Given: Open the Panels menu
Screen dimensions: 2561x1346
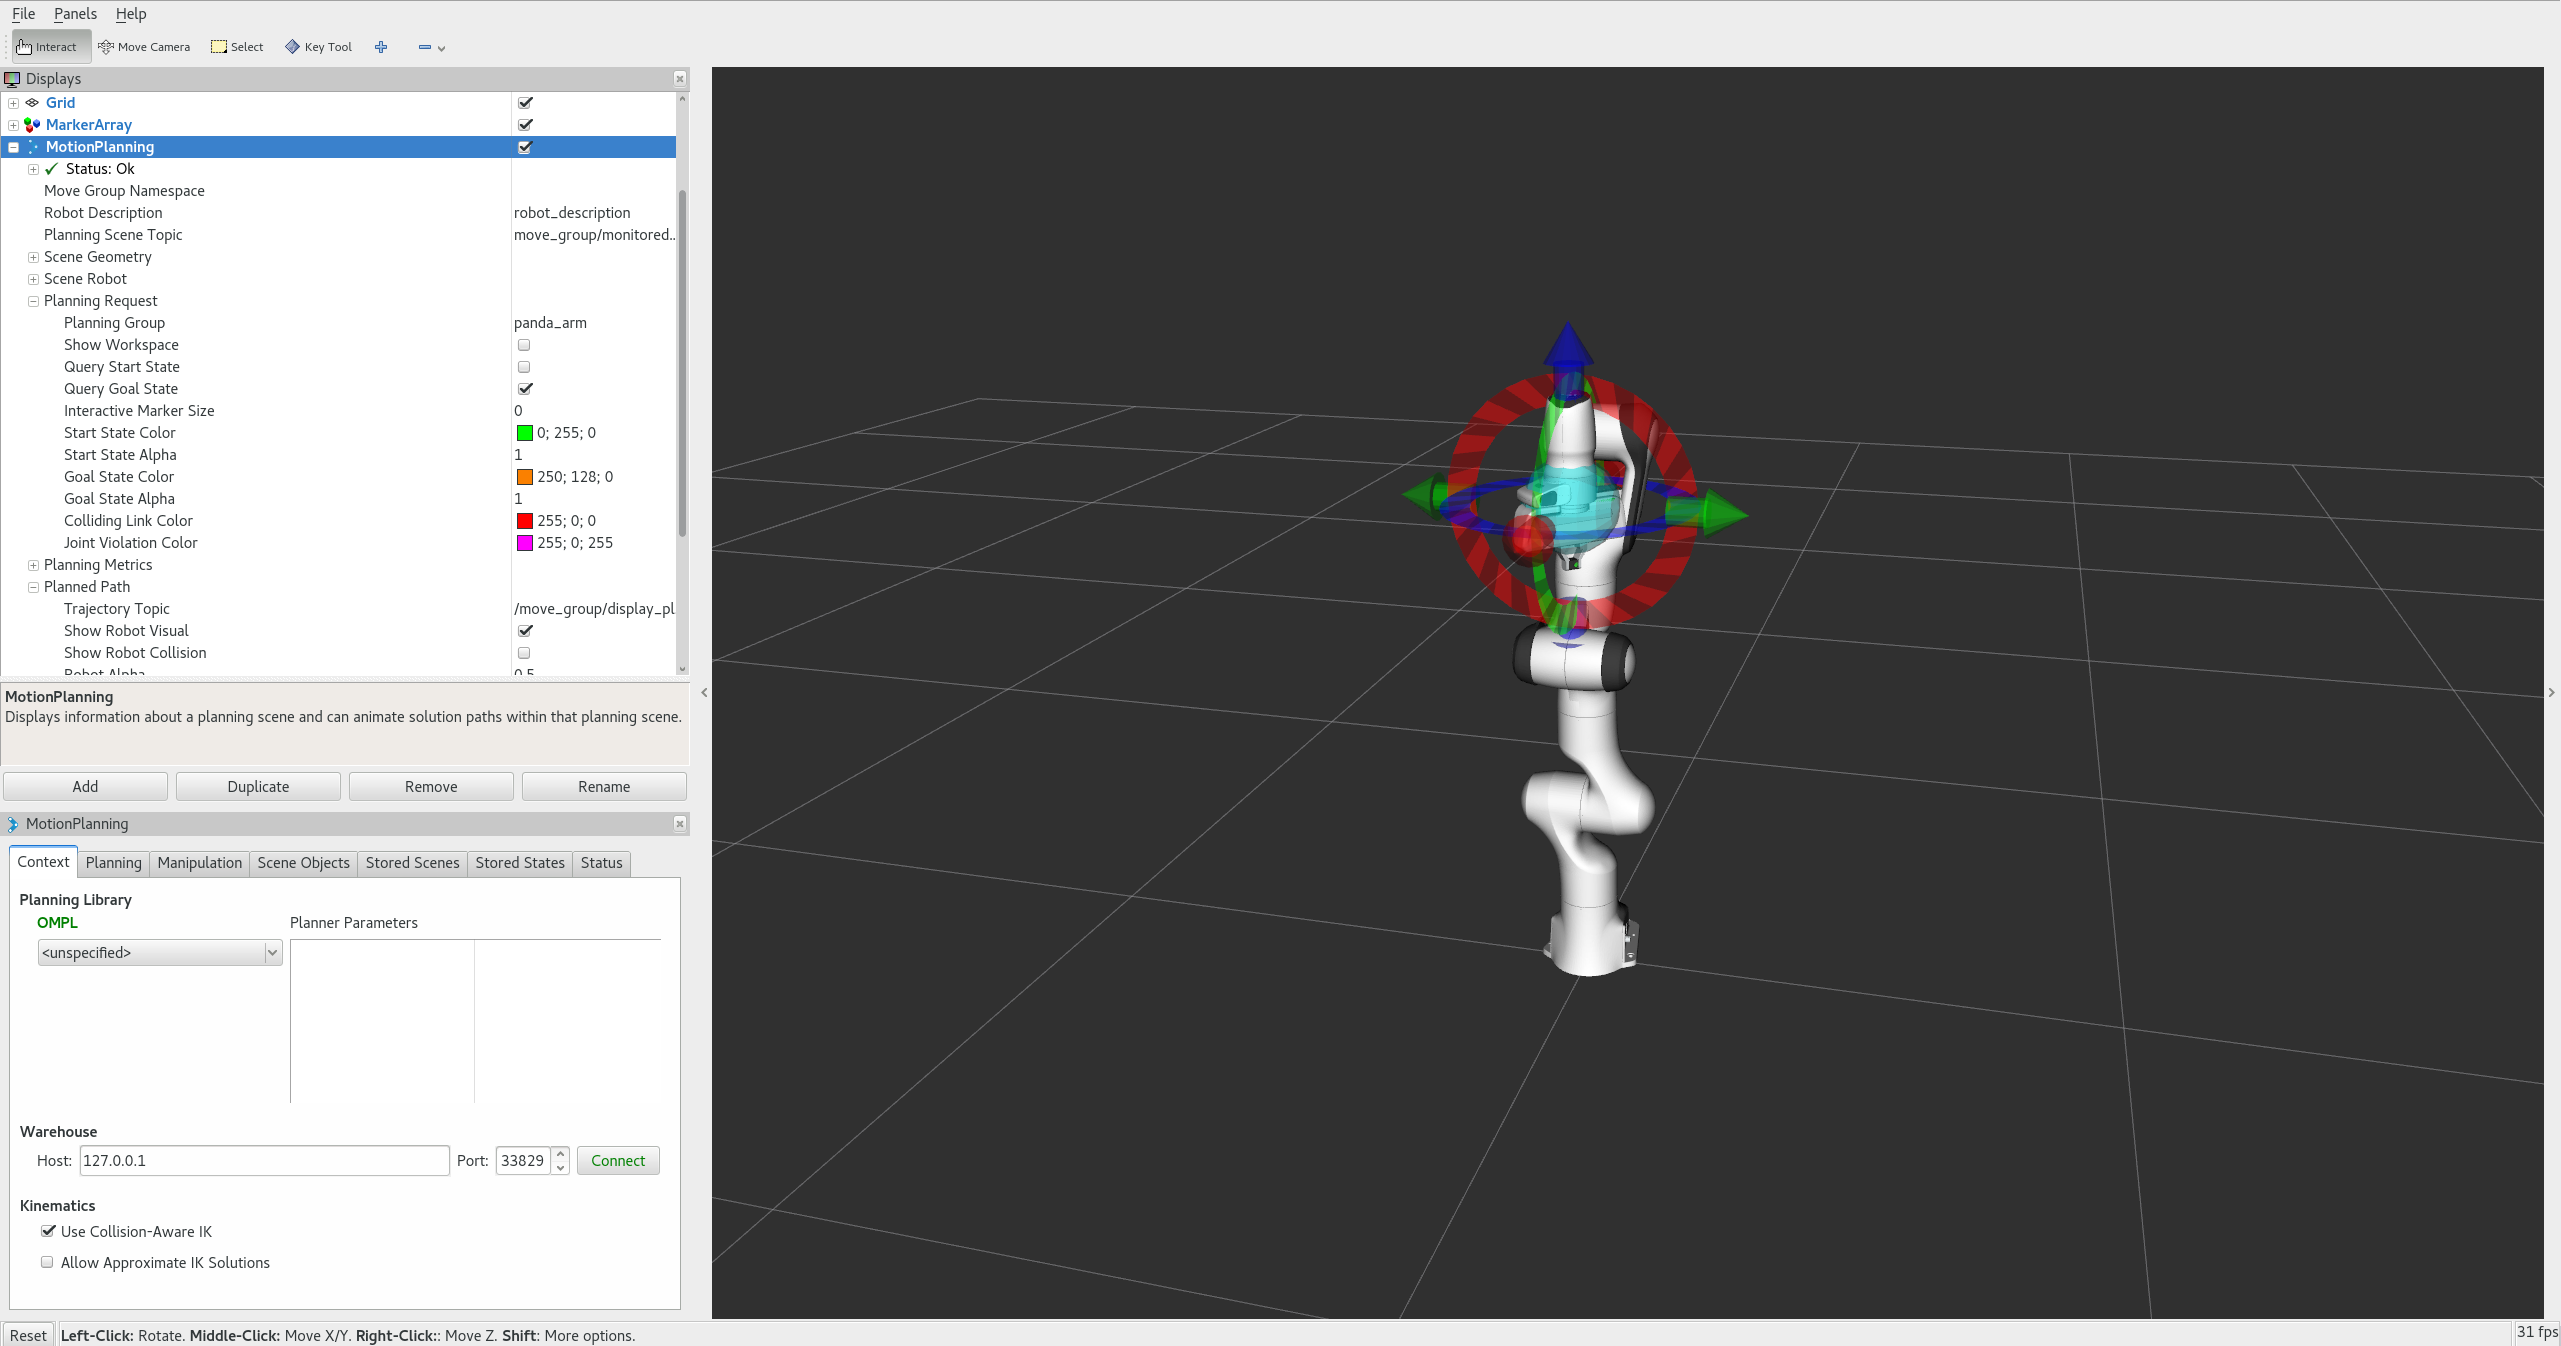Looking at the screenshot, I should coord(75,14).
